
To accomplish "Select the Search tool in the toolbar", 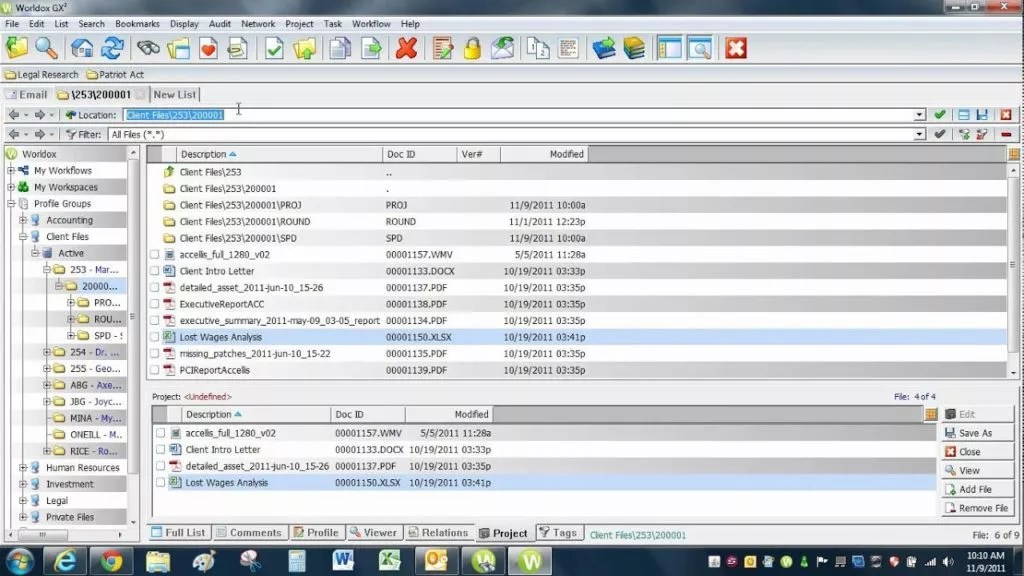I will (46, 47).
